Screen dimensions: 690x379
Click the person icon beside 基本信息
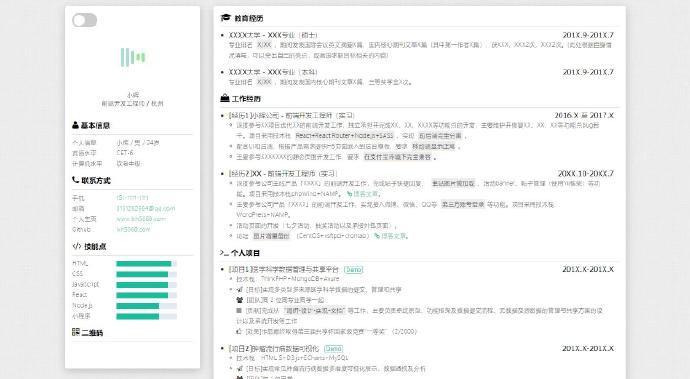75,125
